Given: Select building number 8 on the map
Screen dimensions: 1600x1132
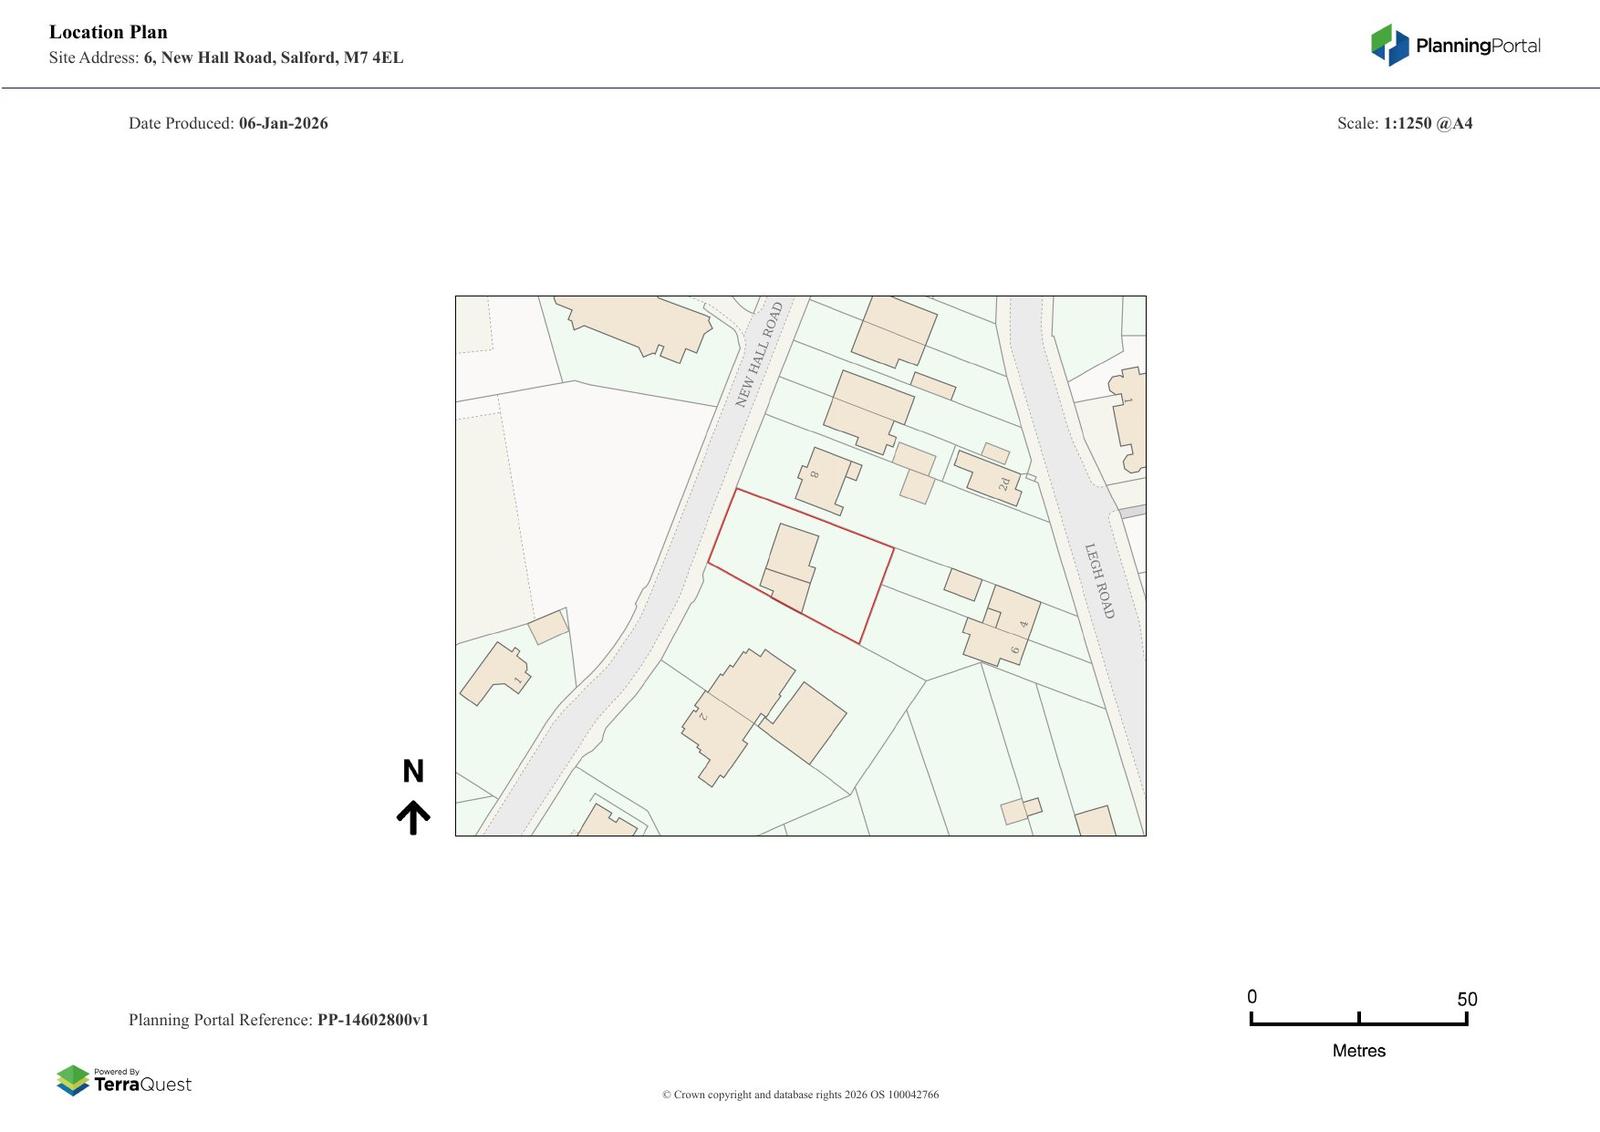Looking at the screenshot, I should point(826,480).
